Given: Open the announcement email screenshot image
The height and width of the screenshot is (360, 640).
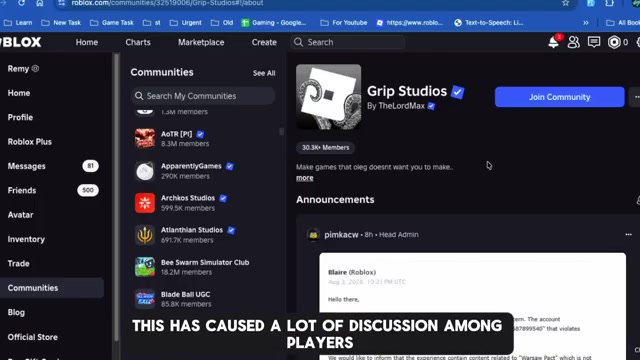Looking at the screenshot, I should pos(473,306).
